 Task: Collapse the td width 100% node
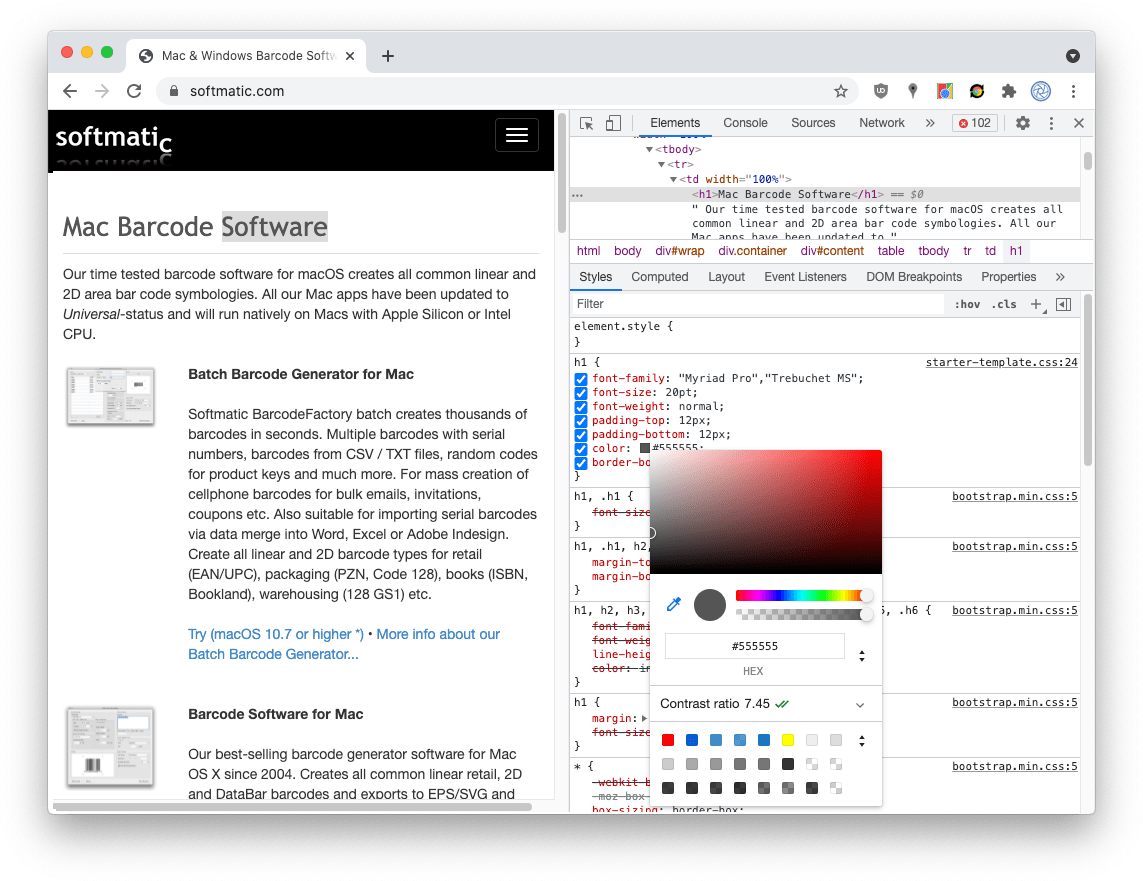(x=674, y=177)
